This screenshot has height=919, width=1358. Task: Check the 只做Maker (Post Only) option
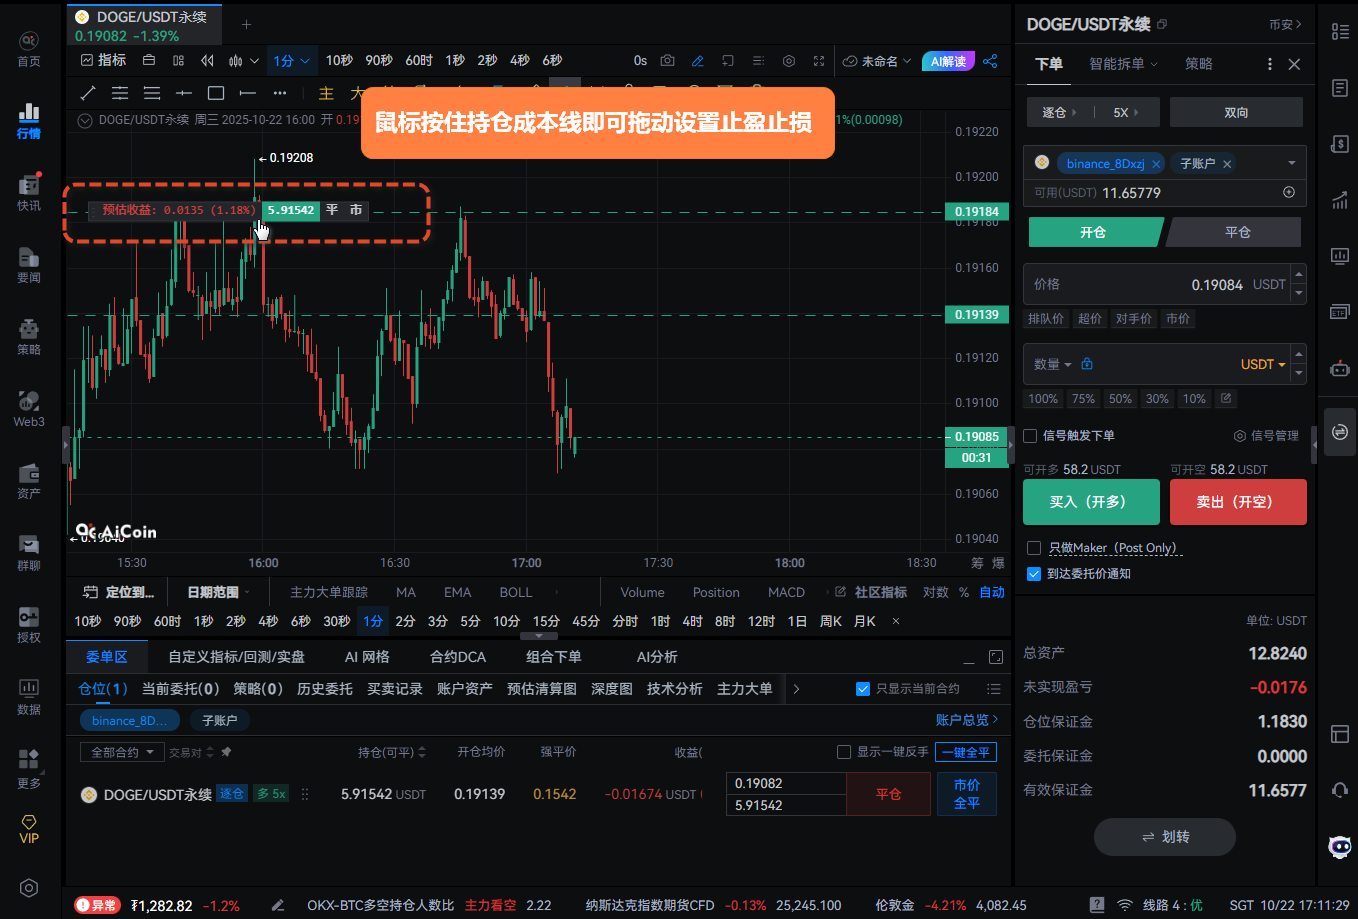point(1034,548)
